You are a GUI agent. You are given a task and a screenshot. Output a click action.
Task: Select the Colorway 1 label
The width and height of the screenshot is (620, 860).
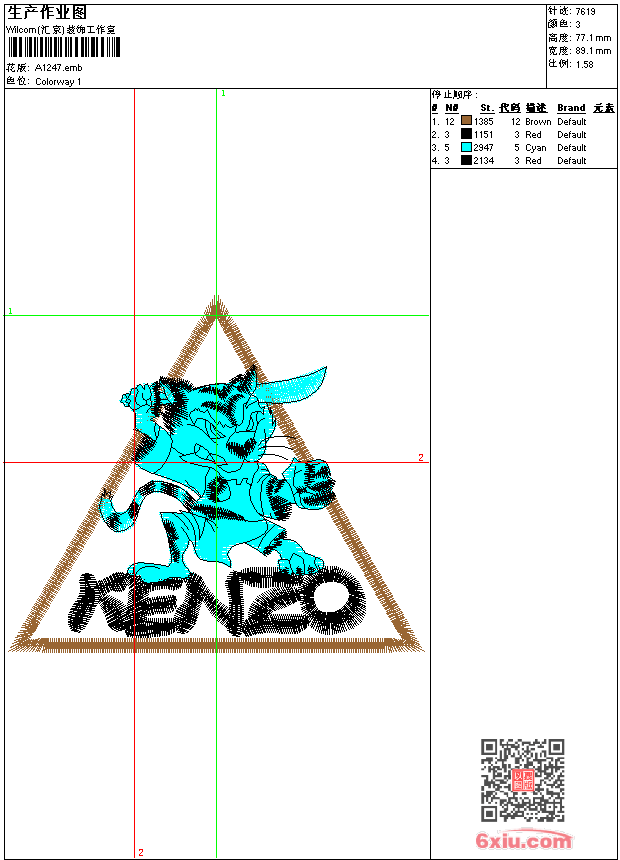tap(58, 82)
